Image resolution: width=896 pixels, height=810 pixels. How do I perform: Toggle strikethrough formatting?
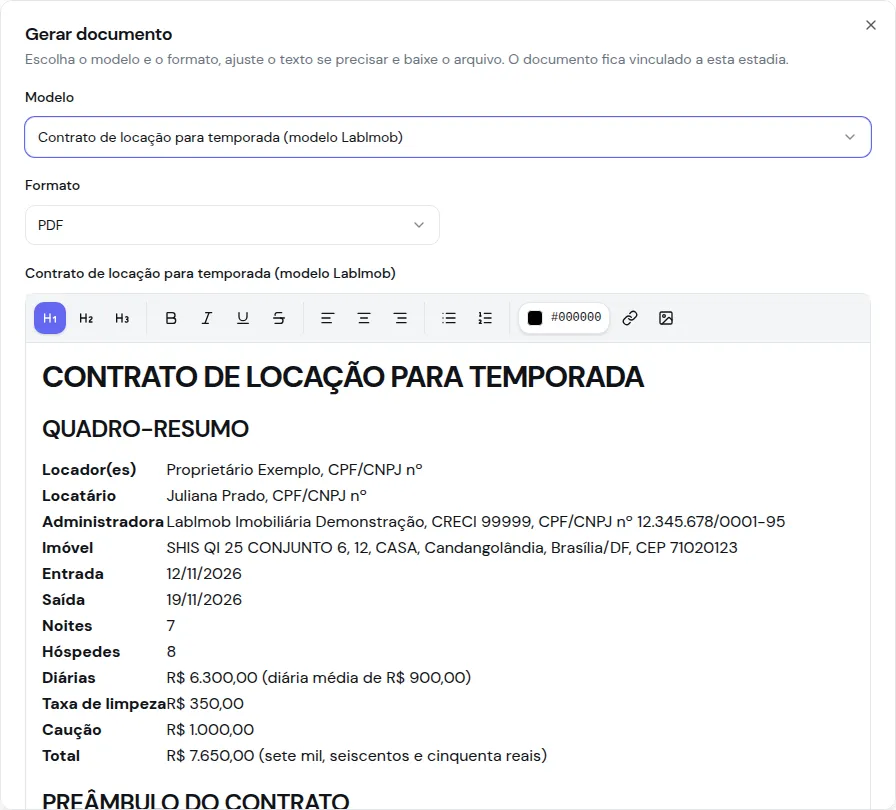coord(279,318)
